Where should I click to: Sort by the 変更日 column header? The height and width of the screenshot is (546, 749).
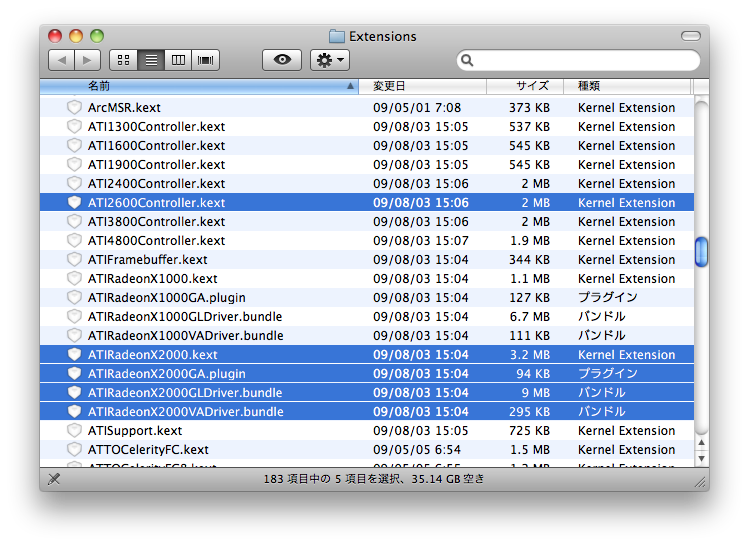point(422,86)
